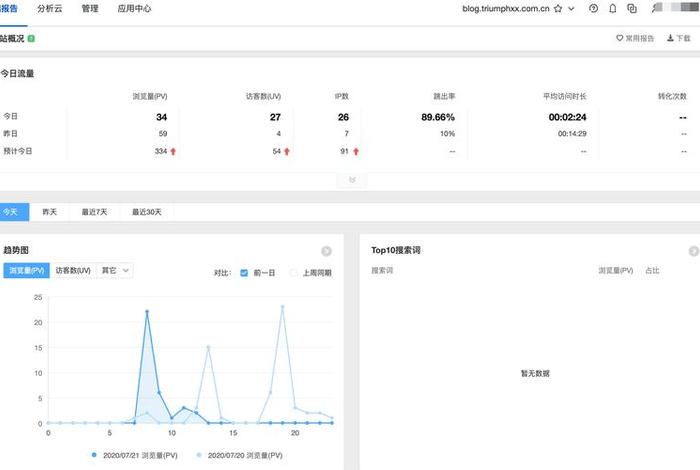Select the 昨天 time range tab
This screenshot has width=700, height=470.
(x=50, y=212)
